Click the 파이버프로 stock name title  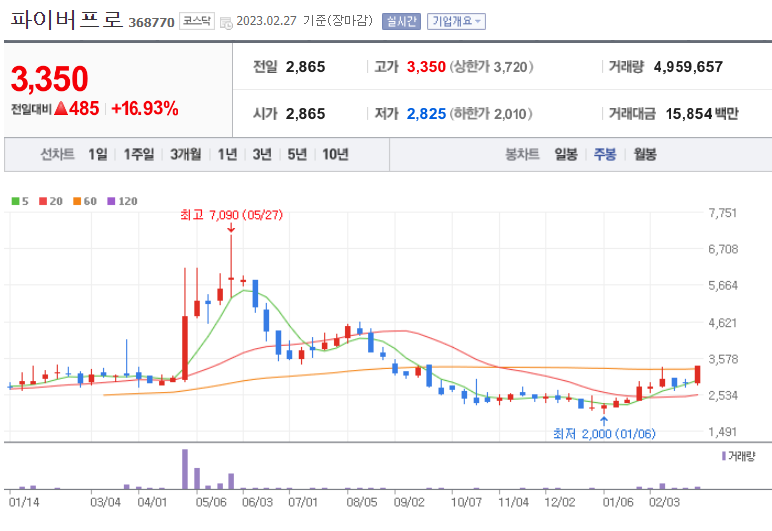point(66,20)
